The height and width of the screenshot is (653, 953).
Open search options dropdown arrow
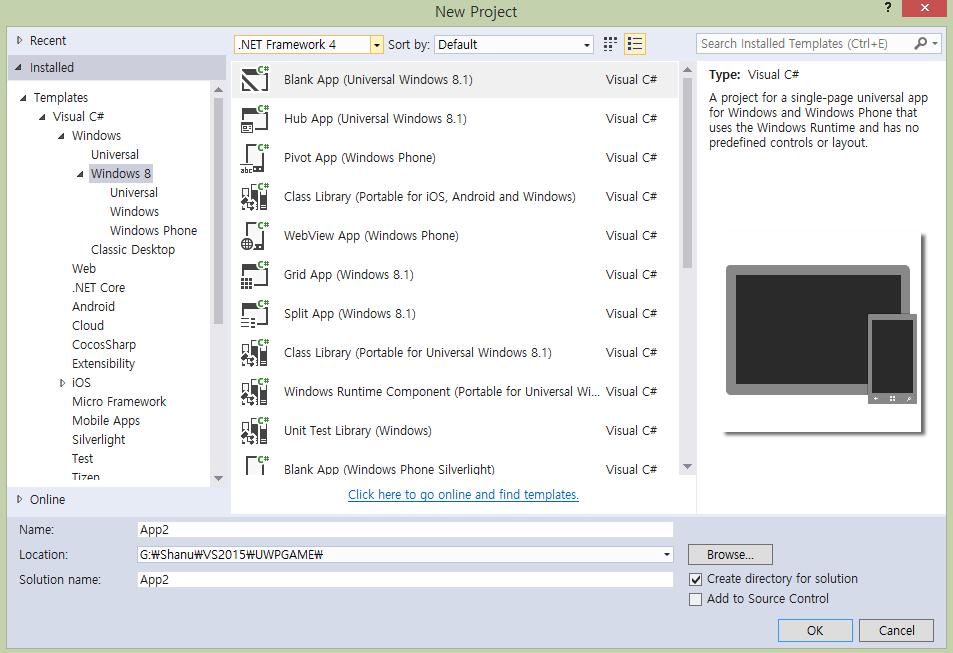coord(935,43)
